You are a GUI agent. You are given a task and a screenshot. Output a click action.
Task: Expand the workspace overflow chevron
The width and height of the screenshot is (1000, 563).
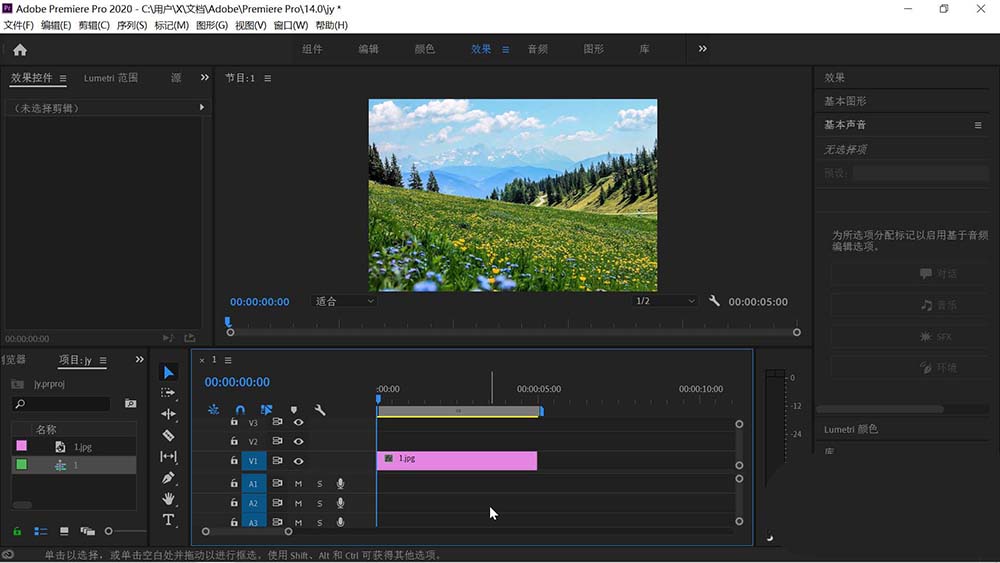pos(702,49)
